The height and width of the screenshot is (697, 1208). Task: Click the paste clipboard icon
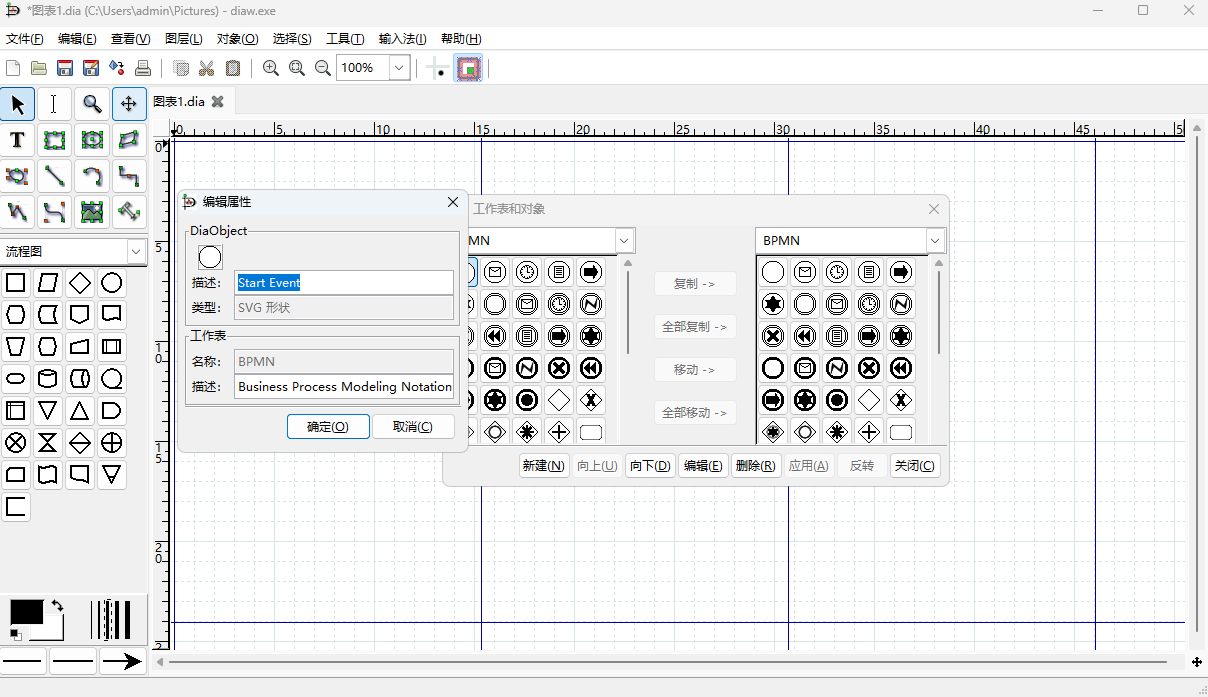click(x=233, y=68)
